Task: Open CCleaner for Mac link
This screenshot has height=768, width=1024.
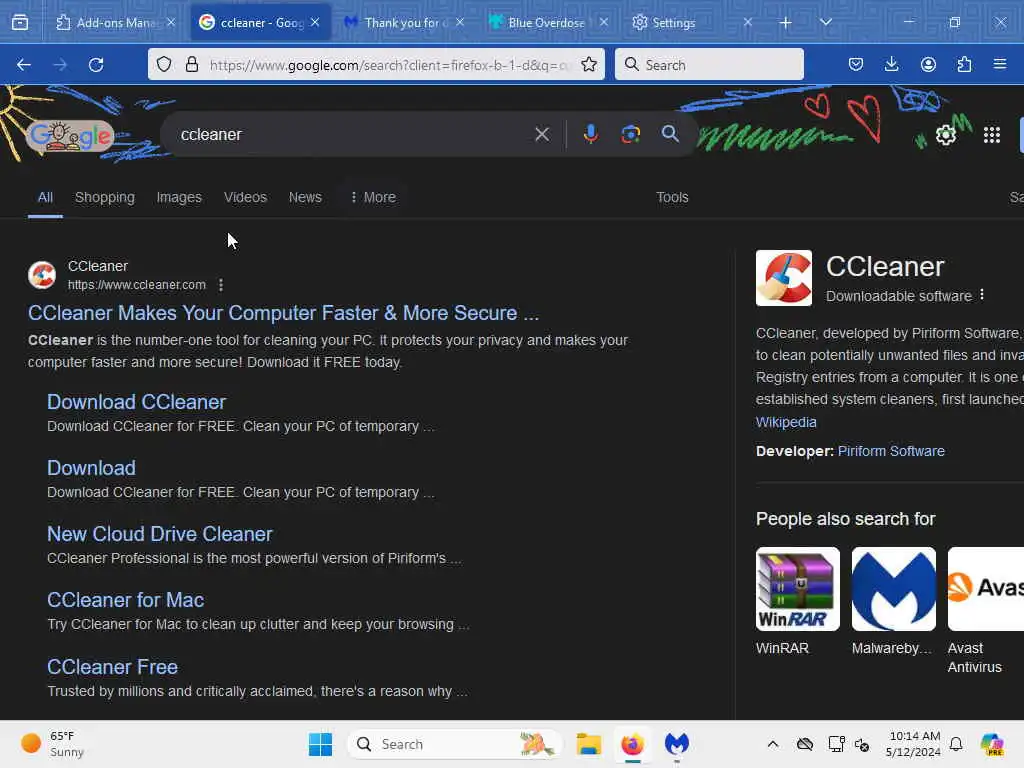Action: tap(125, 600)
